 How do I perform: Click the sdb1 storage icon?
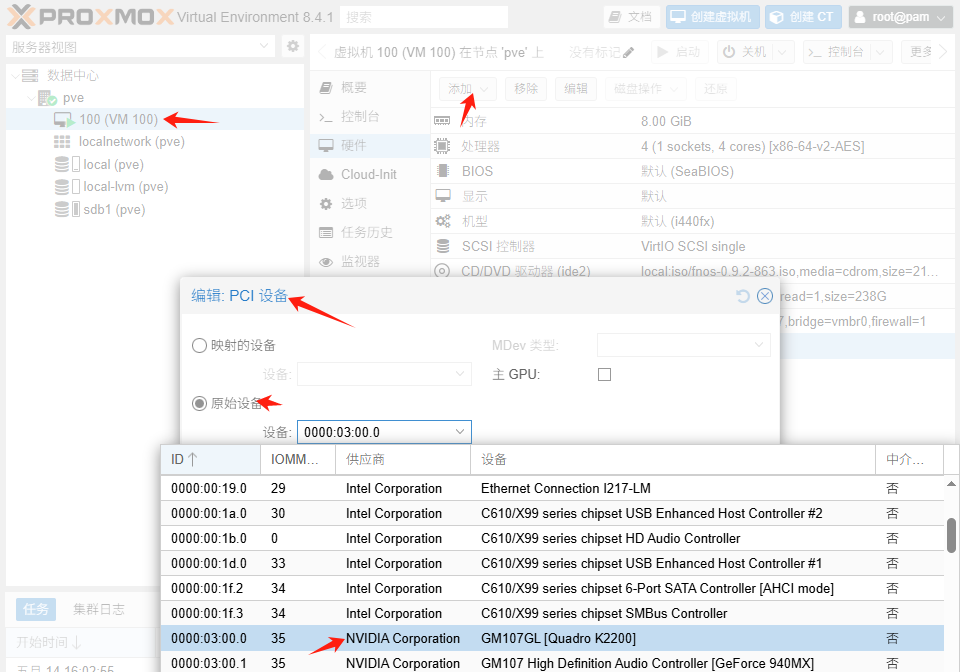pos(67,209)
